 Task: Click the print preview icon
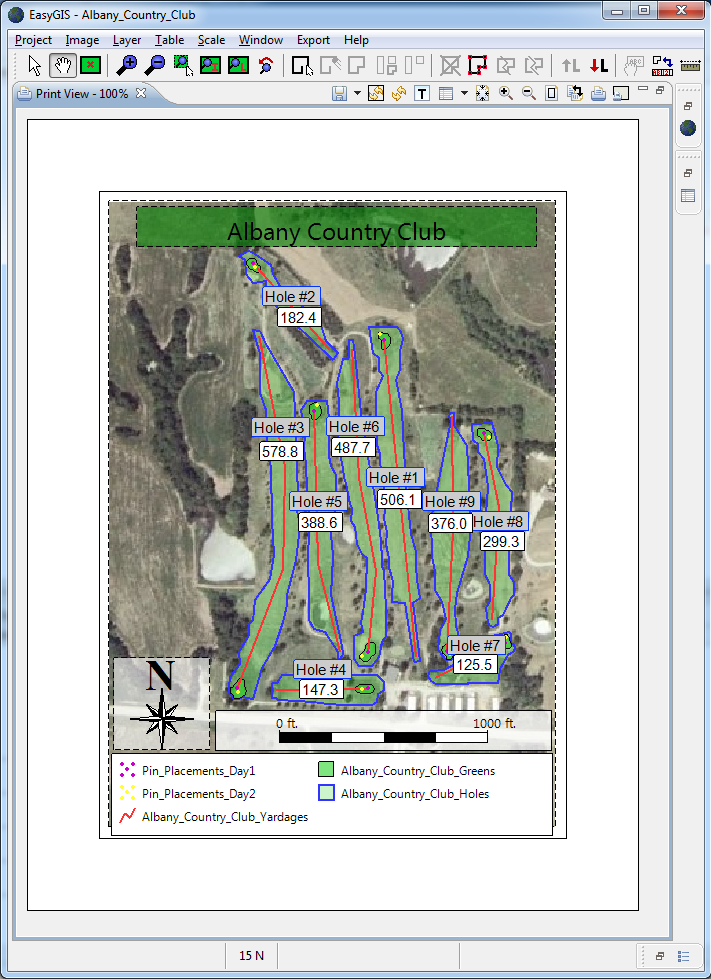click(621, 94)
